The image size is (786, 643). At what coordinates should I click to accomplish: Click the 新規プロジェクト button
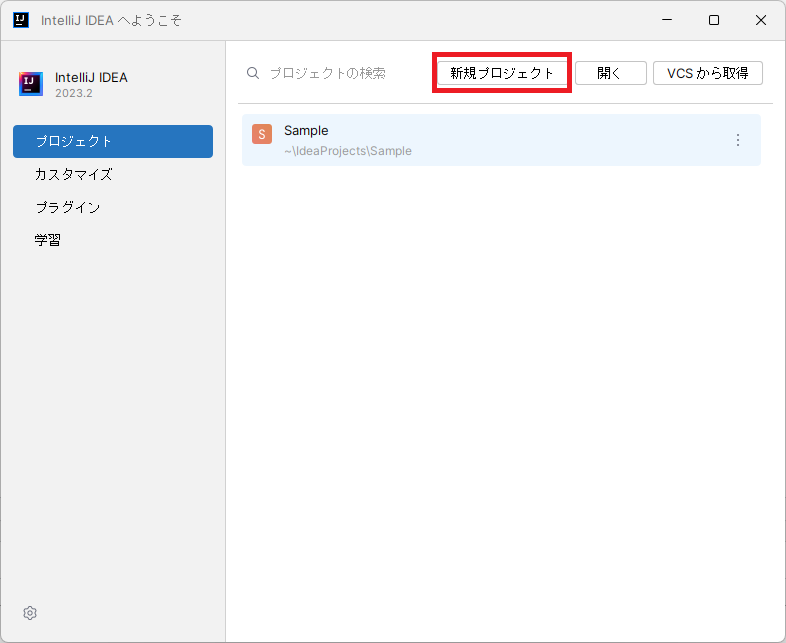tap(502, 73)
